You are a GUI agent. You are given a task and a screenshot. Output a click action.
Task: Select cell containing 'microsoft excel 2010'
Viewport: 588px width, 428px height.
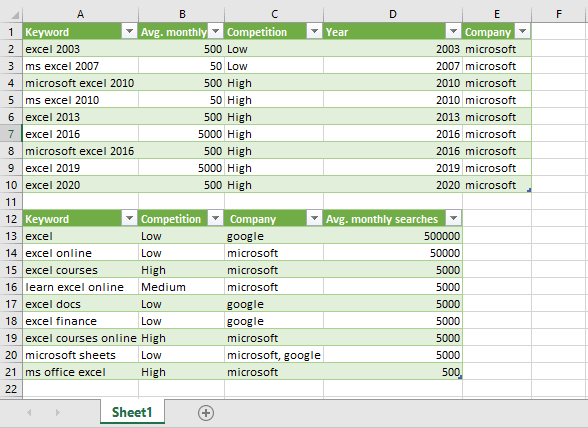pyautogui.click(x=80, y=83)
